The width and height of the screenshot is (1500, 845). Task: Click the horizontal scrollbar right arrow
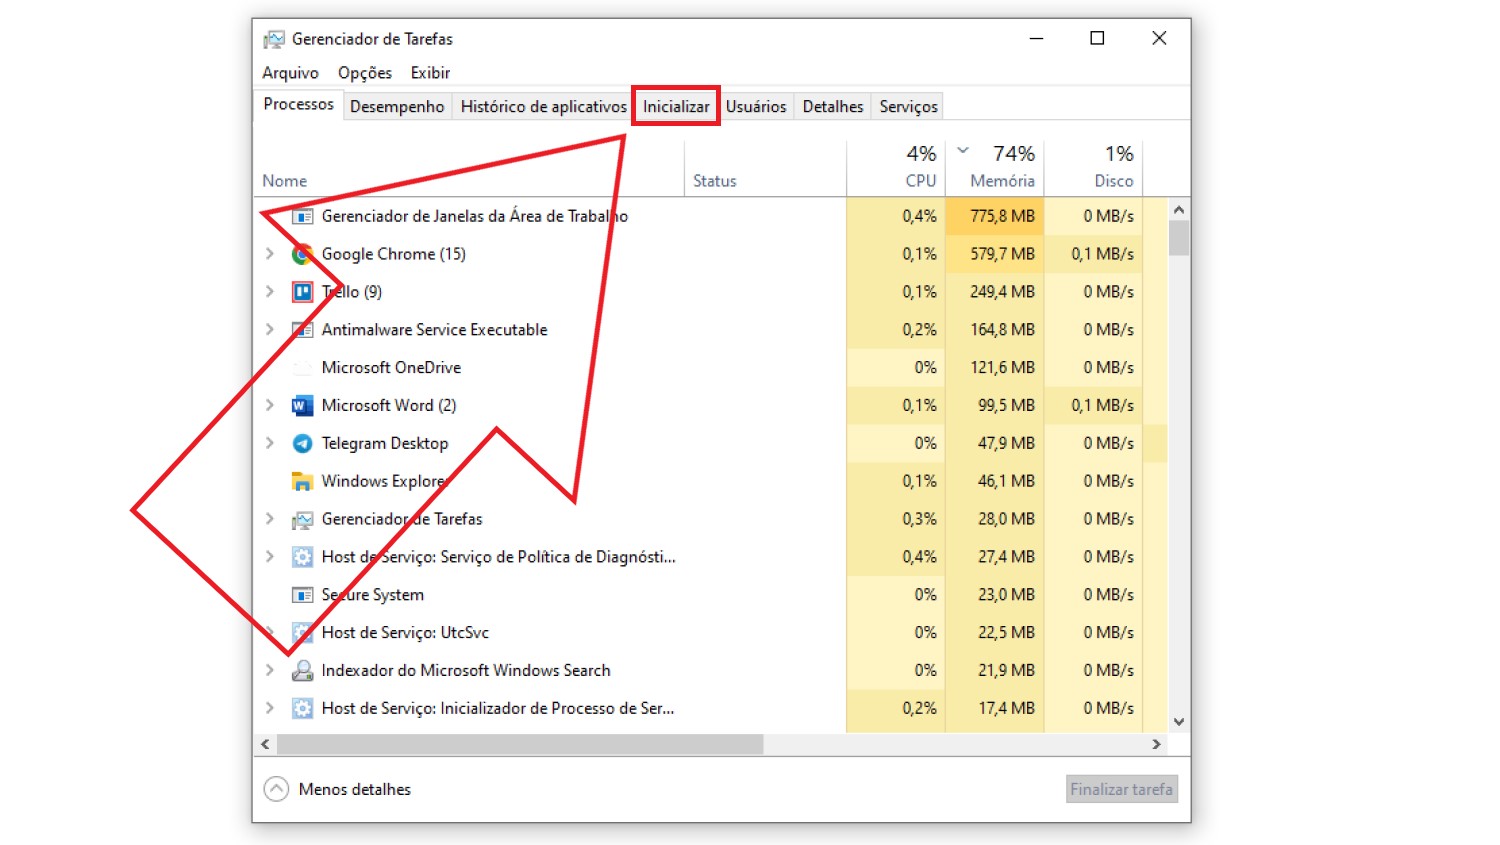coord(1156,744)
